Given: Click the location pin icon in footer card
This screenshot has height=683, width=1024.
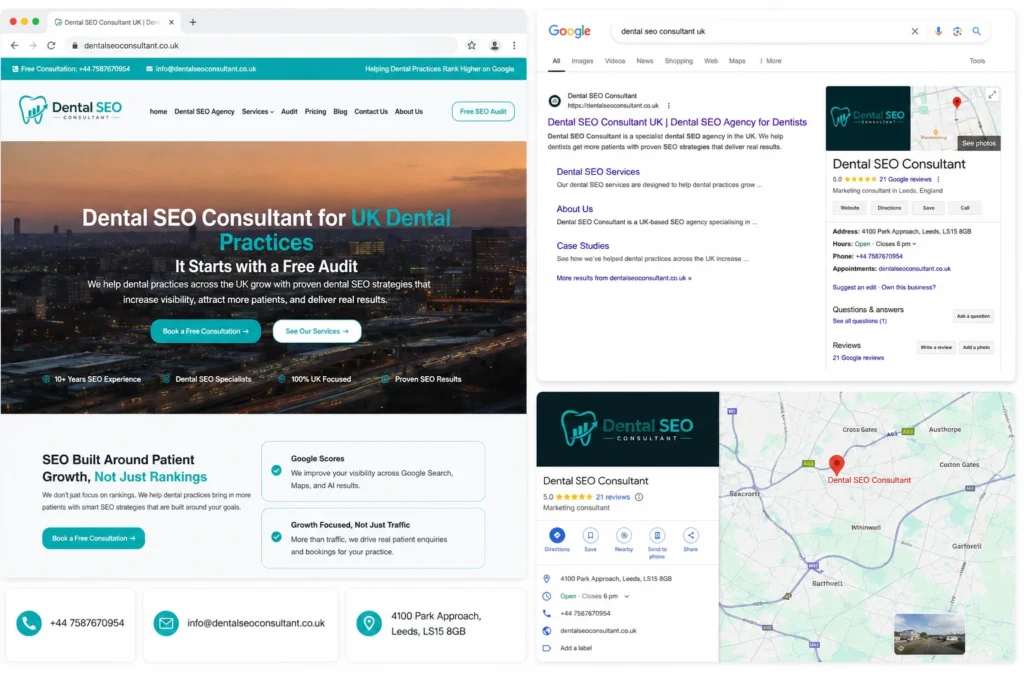Looking at the screenshot, I should tap(369, 623).
